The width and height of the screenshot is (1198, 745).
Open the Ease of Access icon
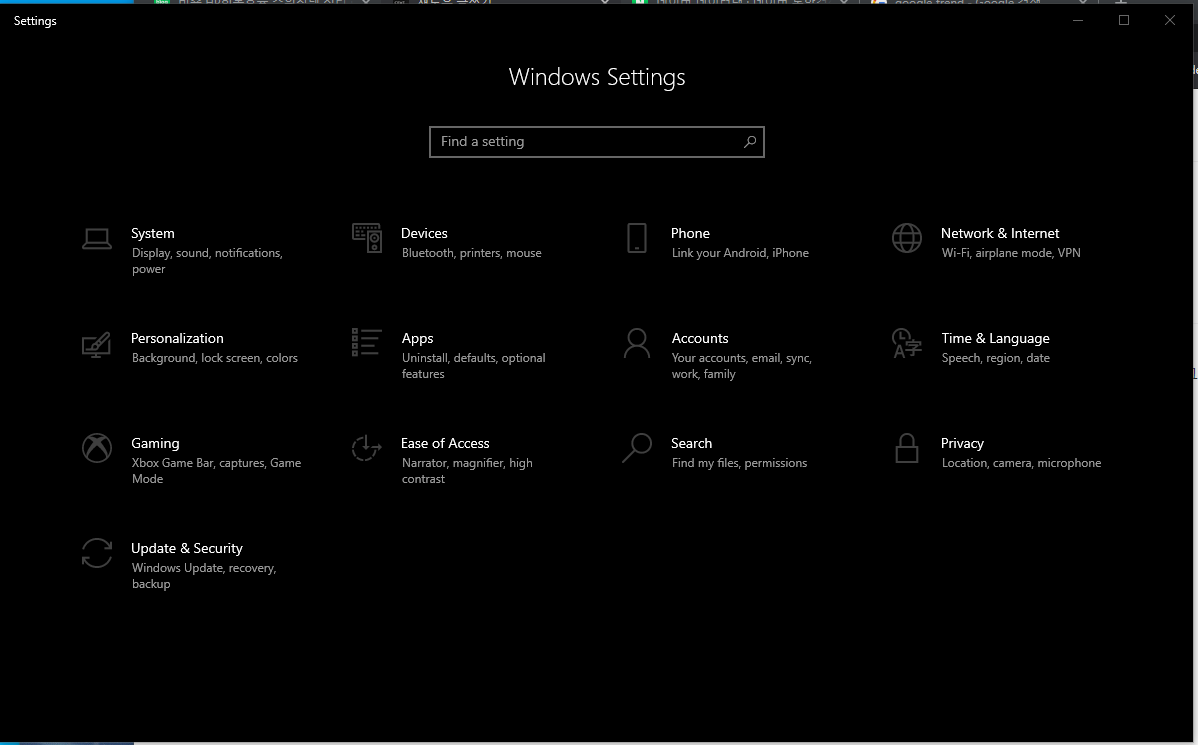(x=367, y=449)
